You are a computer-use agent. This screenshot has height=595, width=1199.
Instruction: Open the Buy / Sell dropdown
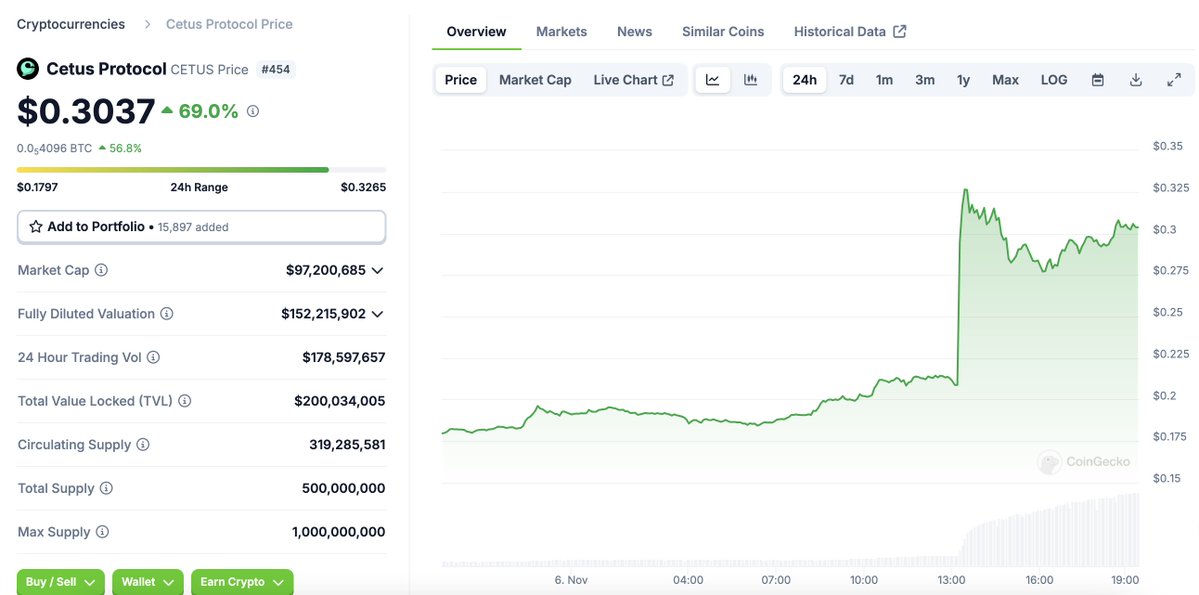60,582
